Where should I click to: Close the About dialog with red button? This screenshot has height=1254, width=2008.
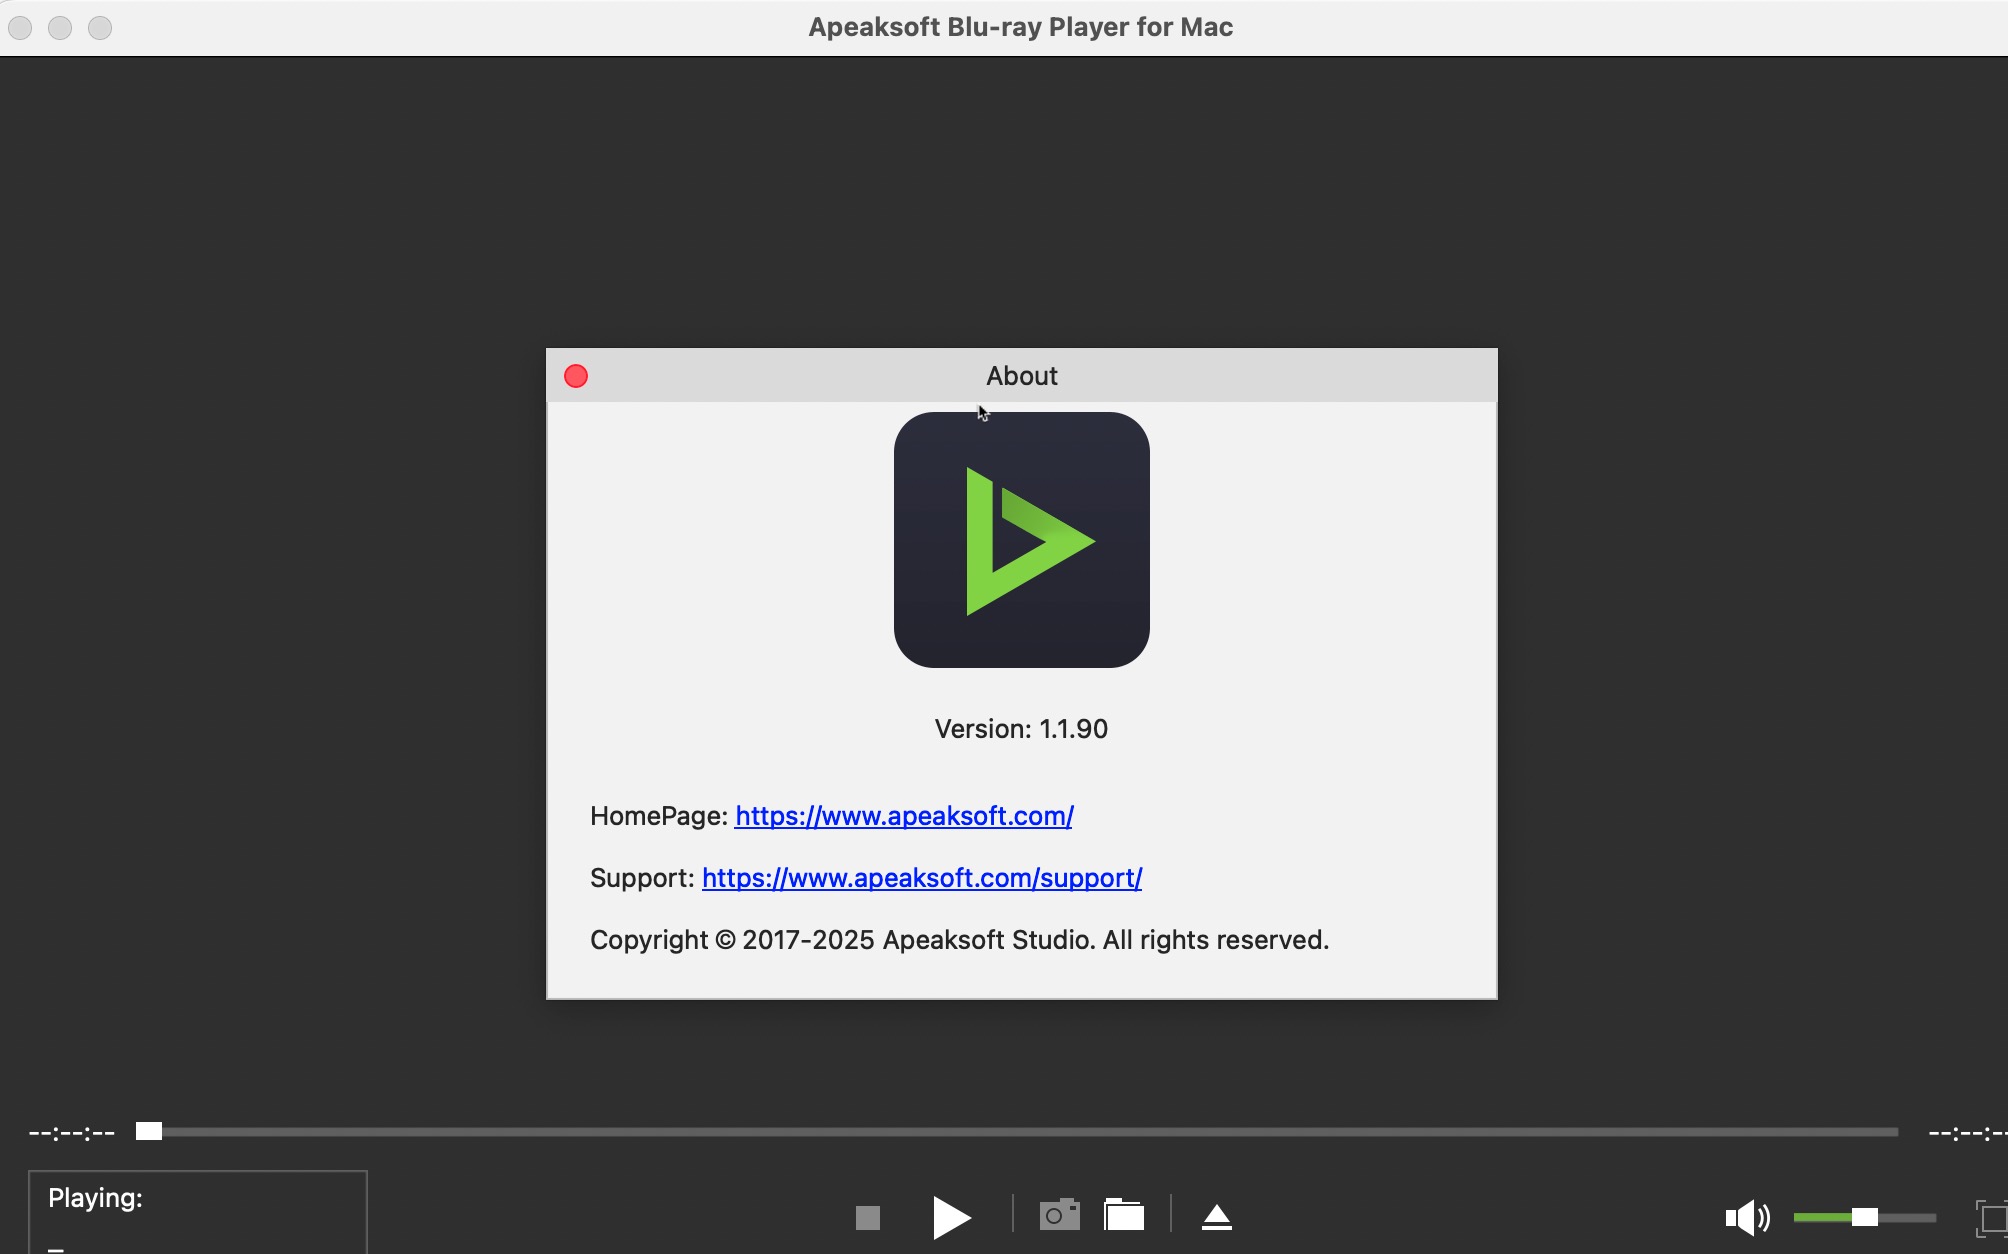(x=576, y=376)
